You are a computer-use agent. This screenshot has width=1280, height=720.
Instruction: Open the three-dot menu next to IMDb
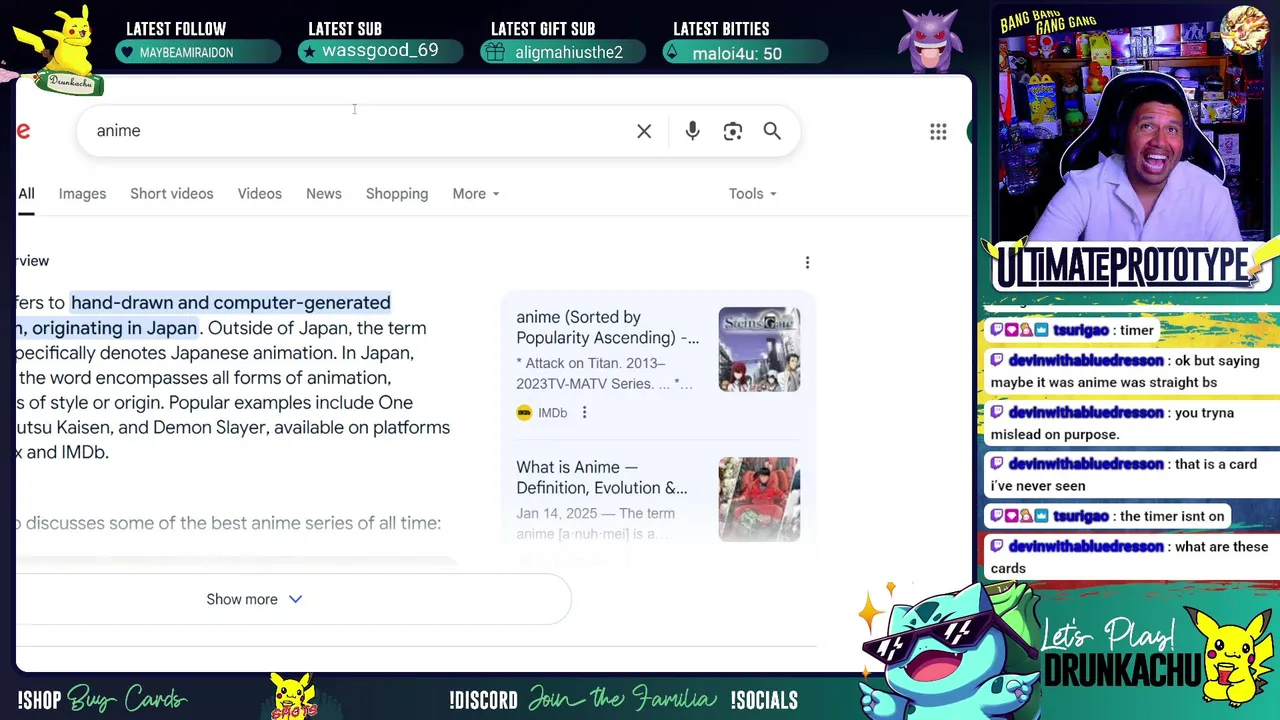pyautogui.click(x=584, y=412)
